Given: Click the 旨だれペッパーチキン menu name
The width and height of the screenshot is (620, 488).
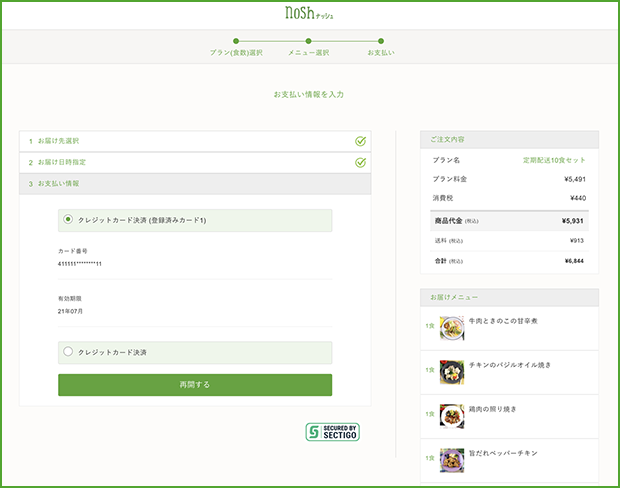Looking at the screenshot, I should click(x=503, y=453).
